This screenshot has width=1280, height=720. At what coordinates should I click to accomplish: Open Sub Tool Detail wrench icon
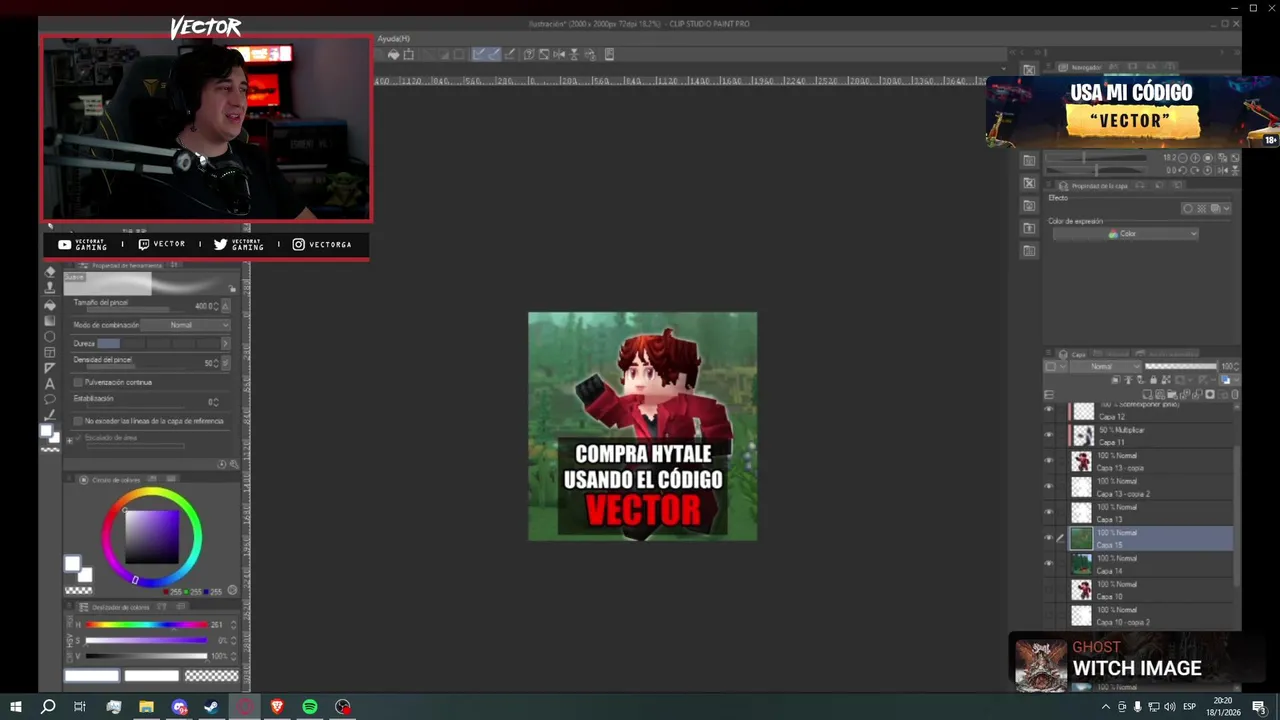tap(234, 464)
